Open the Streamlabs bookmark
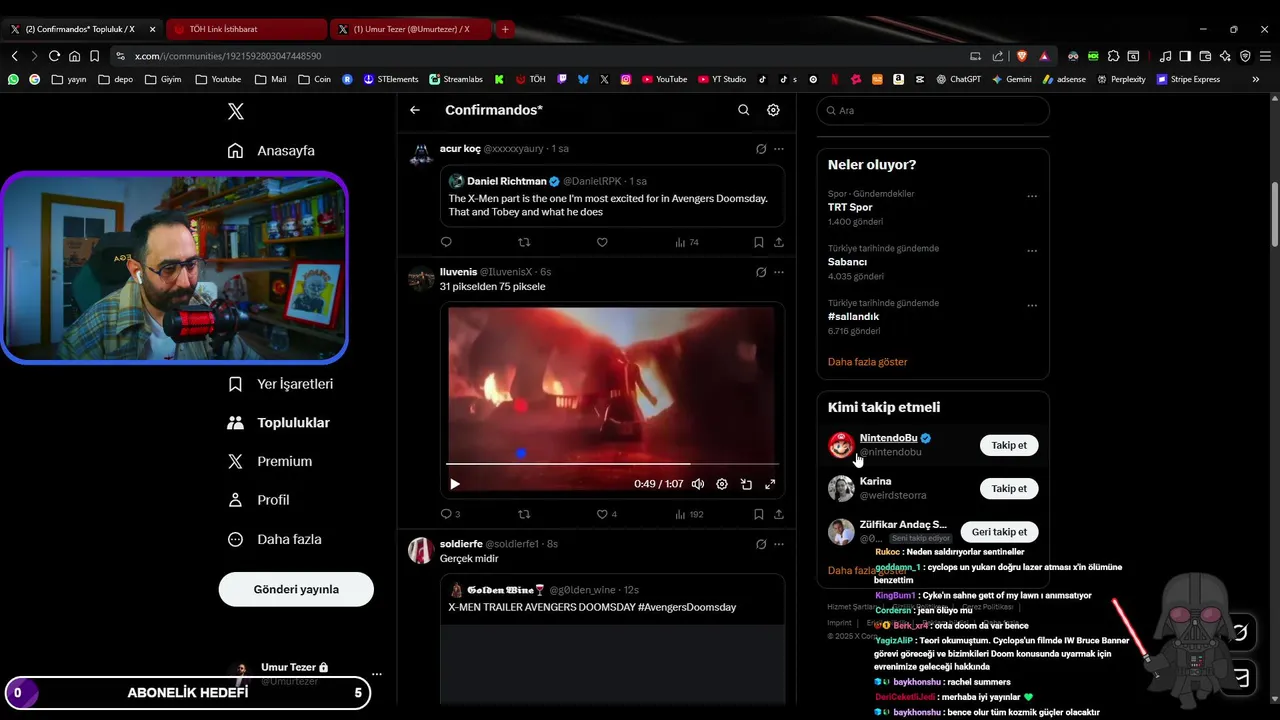 [x=456, y=79]
